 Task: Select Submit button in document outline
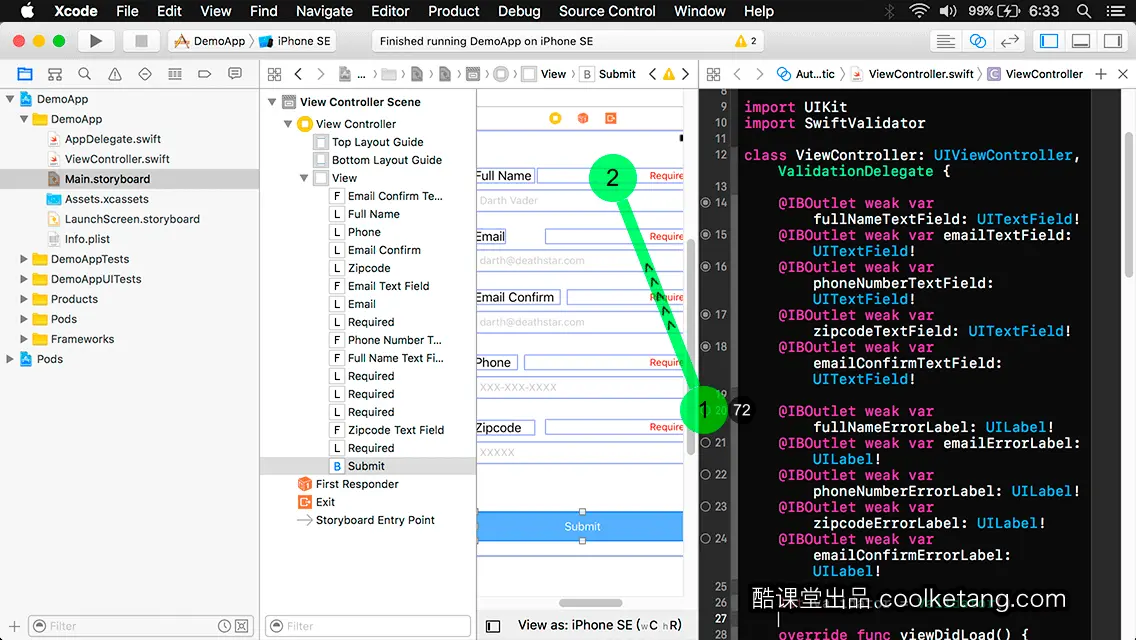pyautogui.click(x=368, y=466)
